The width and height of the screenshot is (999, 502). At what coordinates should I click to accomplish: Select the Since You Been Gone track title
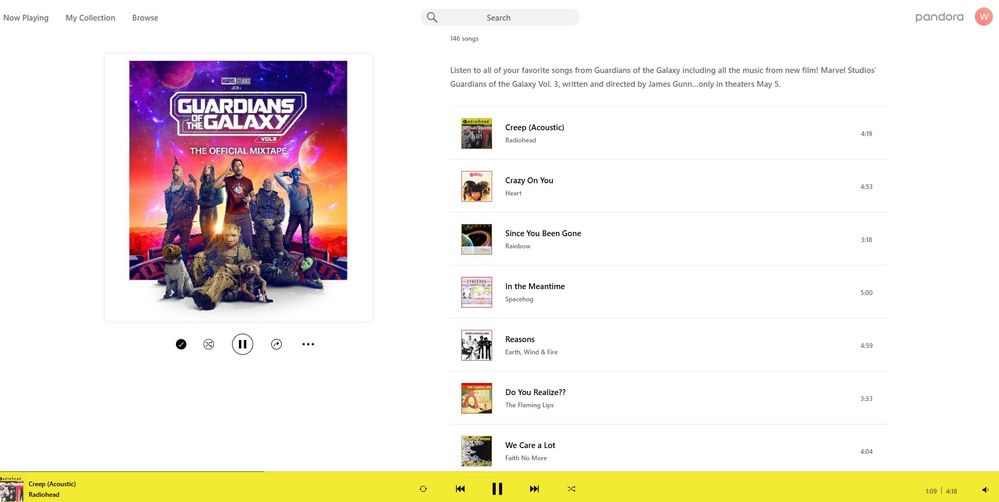543,233
